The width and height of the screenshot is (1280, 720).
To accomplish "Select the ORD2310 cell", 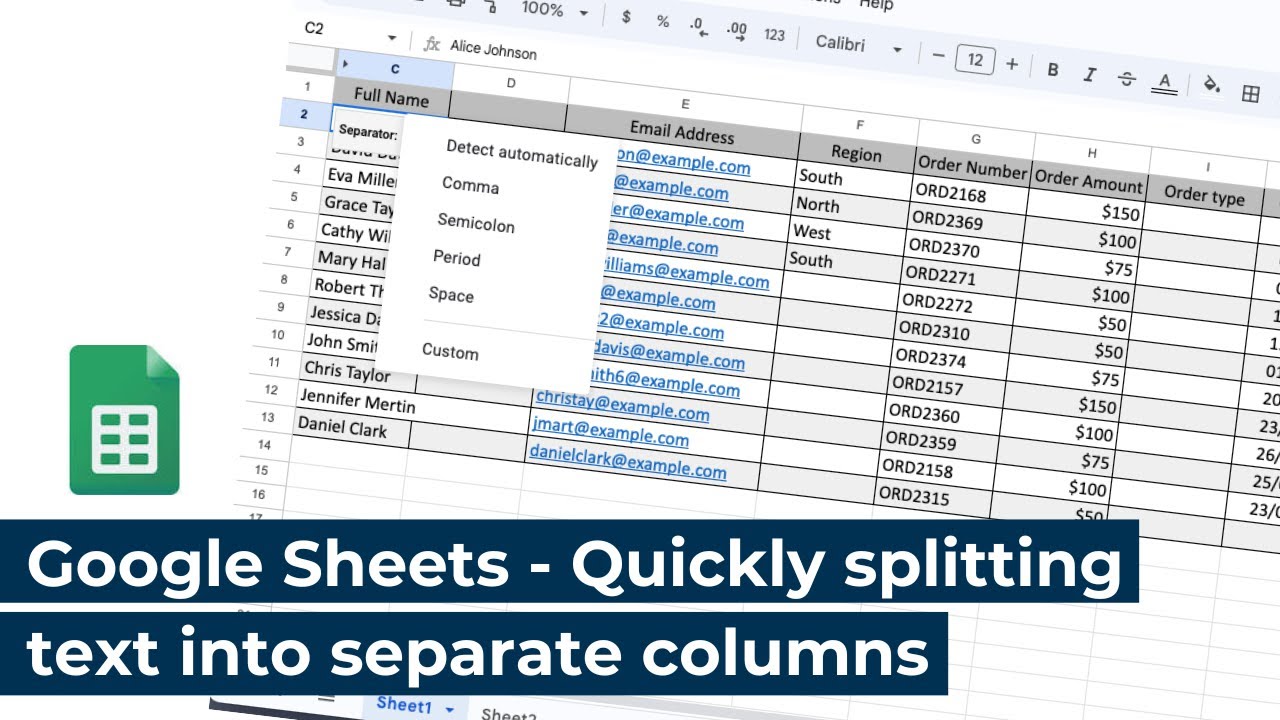I will click(953, 330).
